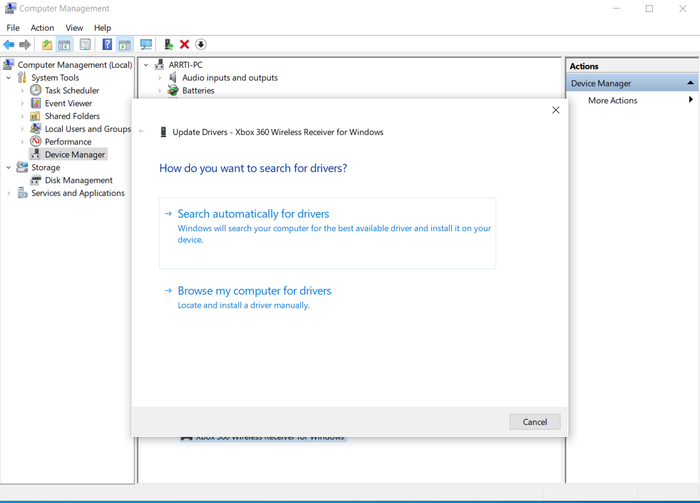The width and height of the screenshot is (700, 503).
Task: Toggle the Show/Hide Action Pane icon
Action: 125,45
